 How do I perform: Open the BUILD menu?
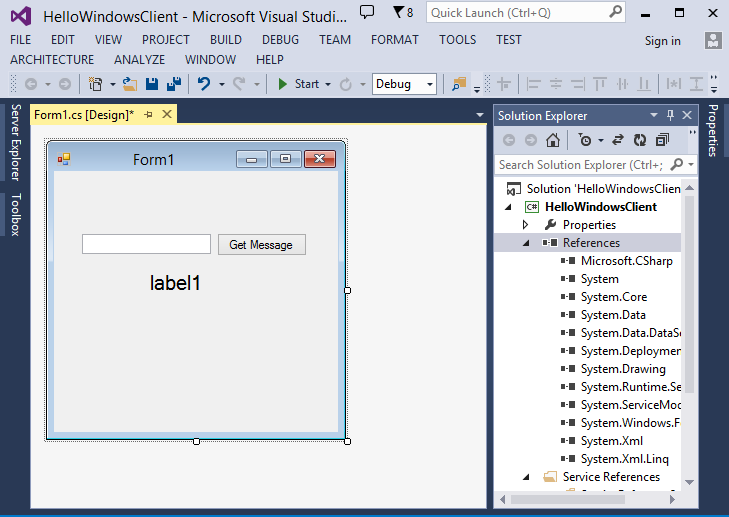[225, 40]
